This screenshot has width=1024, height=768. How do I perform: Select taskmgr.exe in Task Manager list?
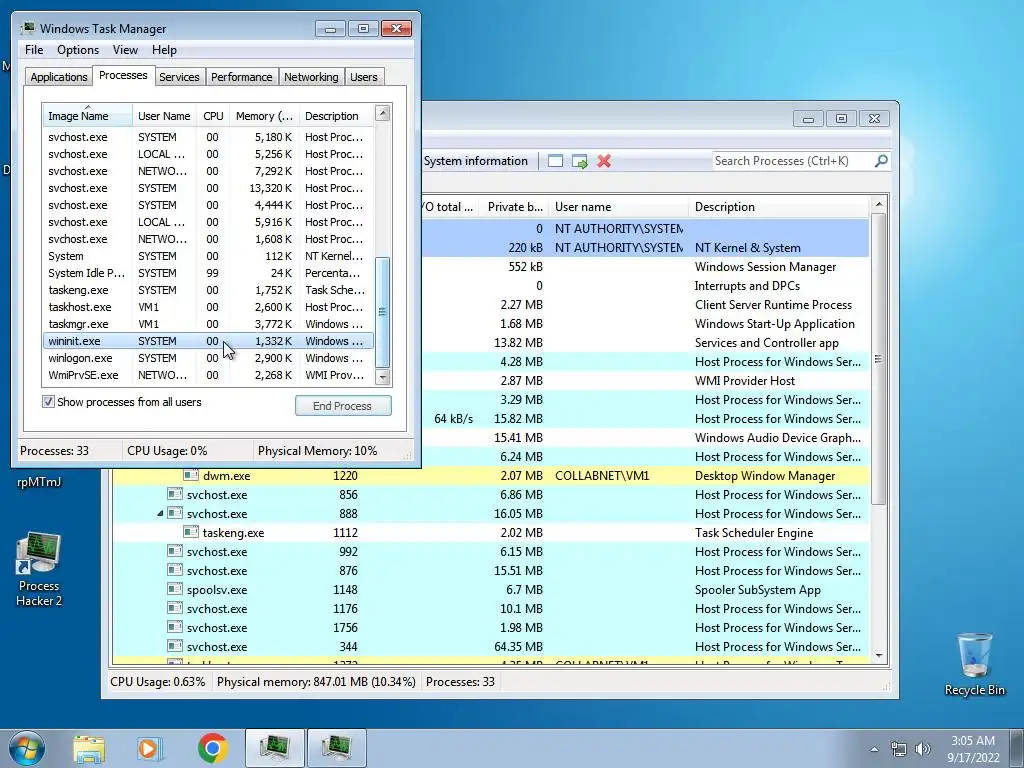coord(208,324)
